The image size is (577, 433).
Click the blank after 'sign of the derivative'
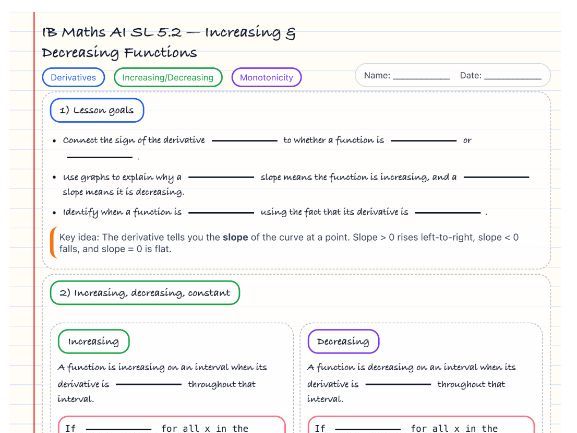click(244, 140)
